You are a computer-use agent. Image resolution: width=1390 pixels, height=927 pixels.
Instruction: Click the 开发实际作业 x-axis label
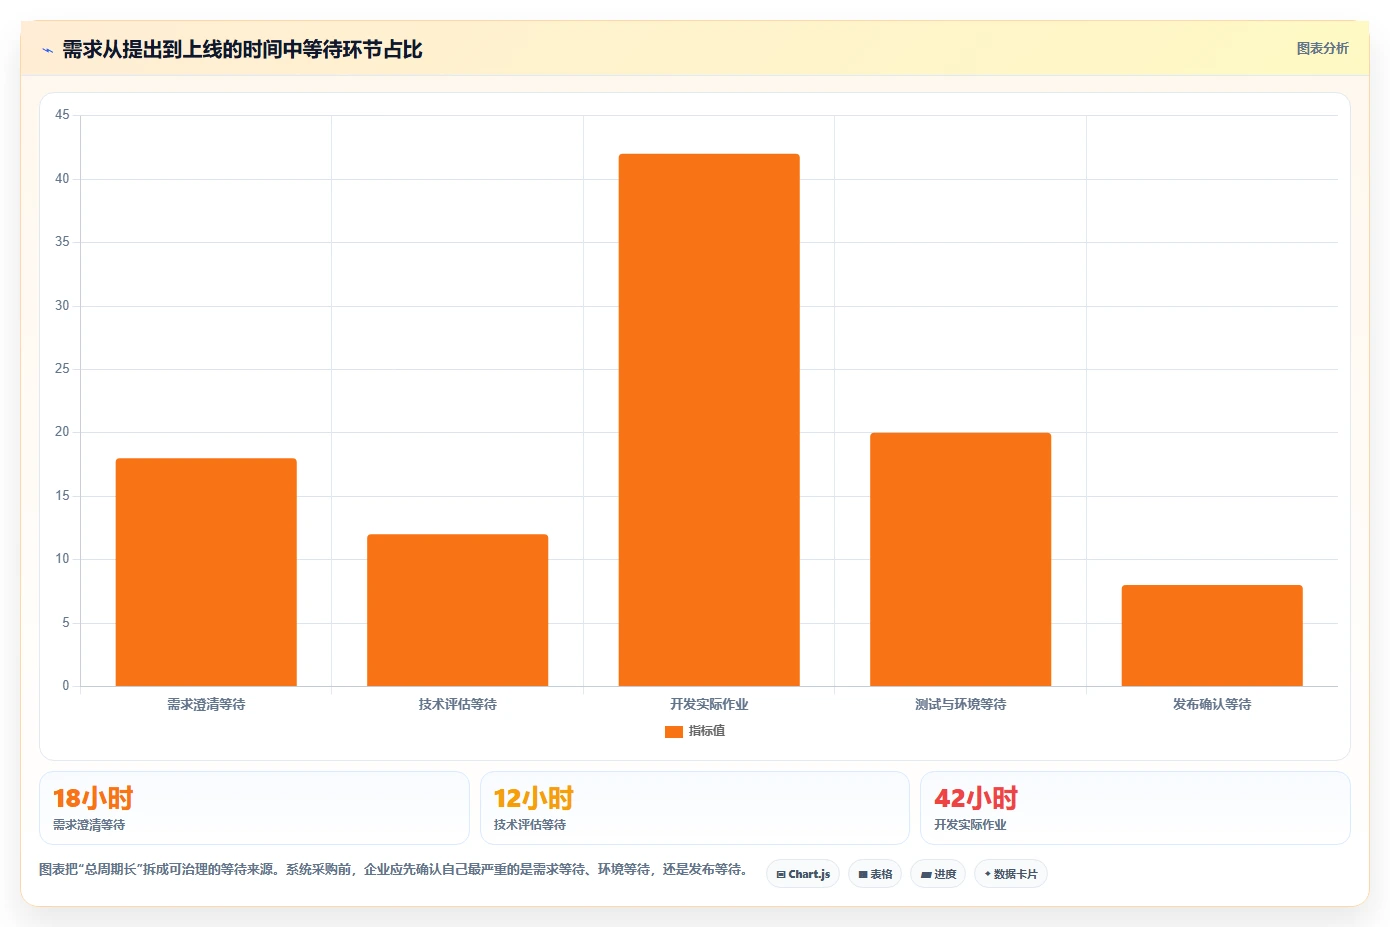click(x=709, y=704)
